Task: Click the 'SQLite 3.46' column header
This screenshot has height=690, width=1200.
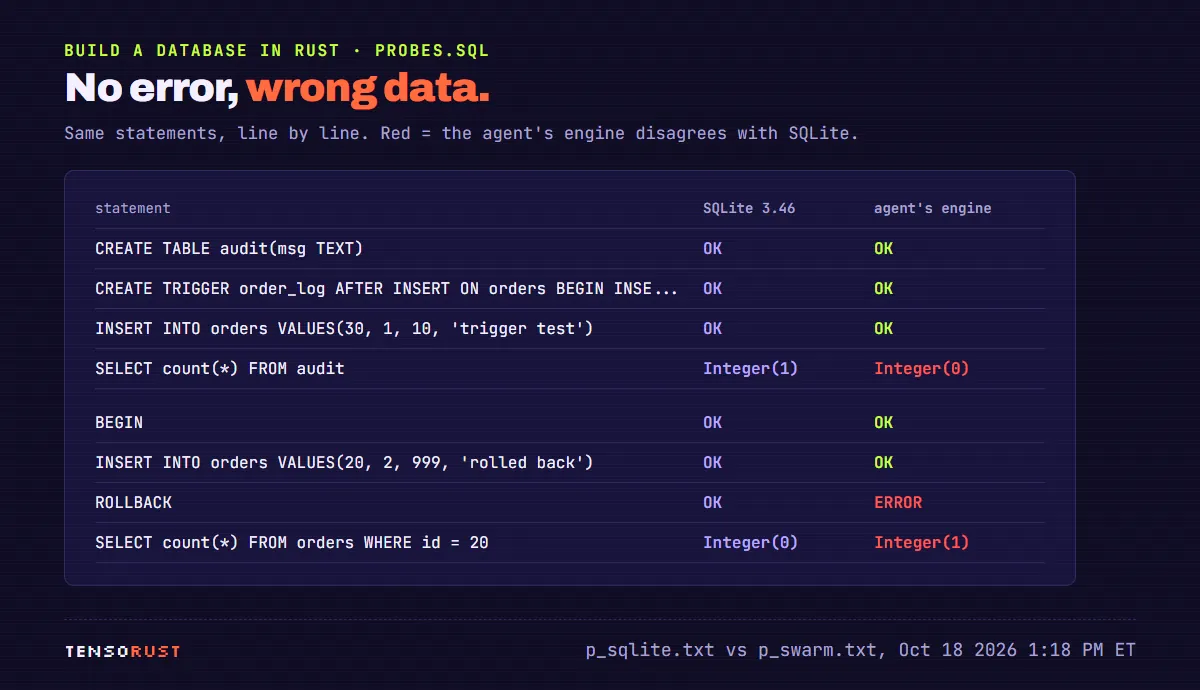Action: (749, 208)
